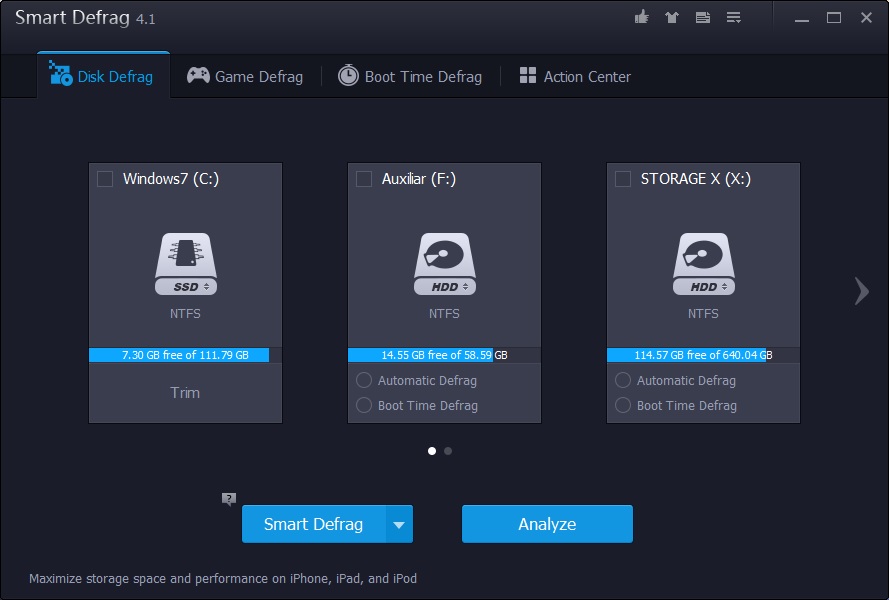The image size is (889, 600).
Task: Click the help question mark icon
Action: [x=229, y=499]
